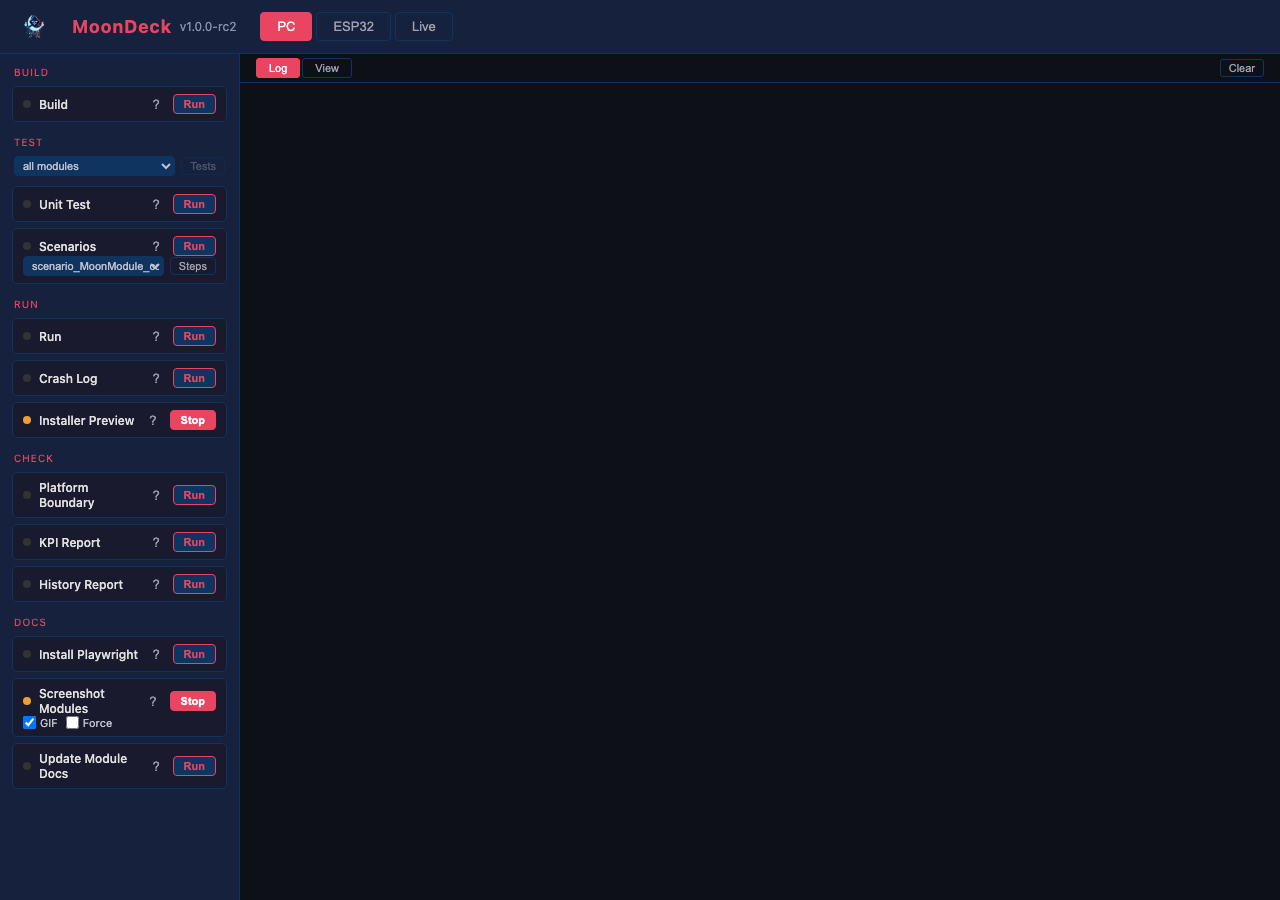Open the scenario_MoonModule dropdown
The image size is (1280, 900).
pyautogui.click(x=94, y=266)
